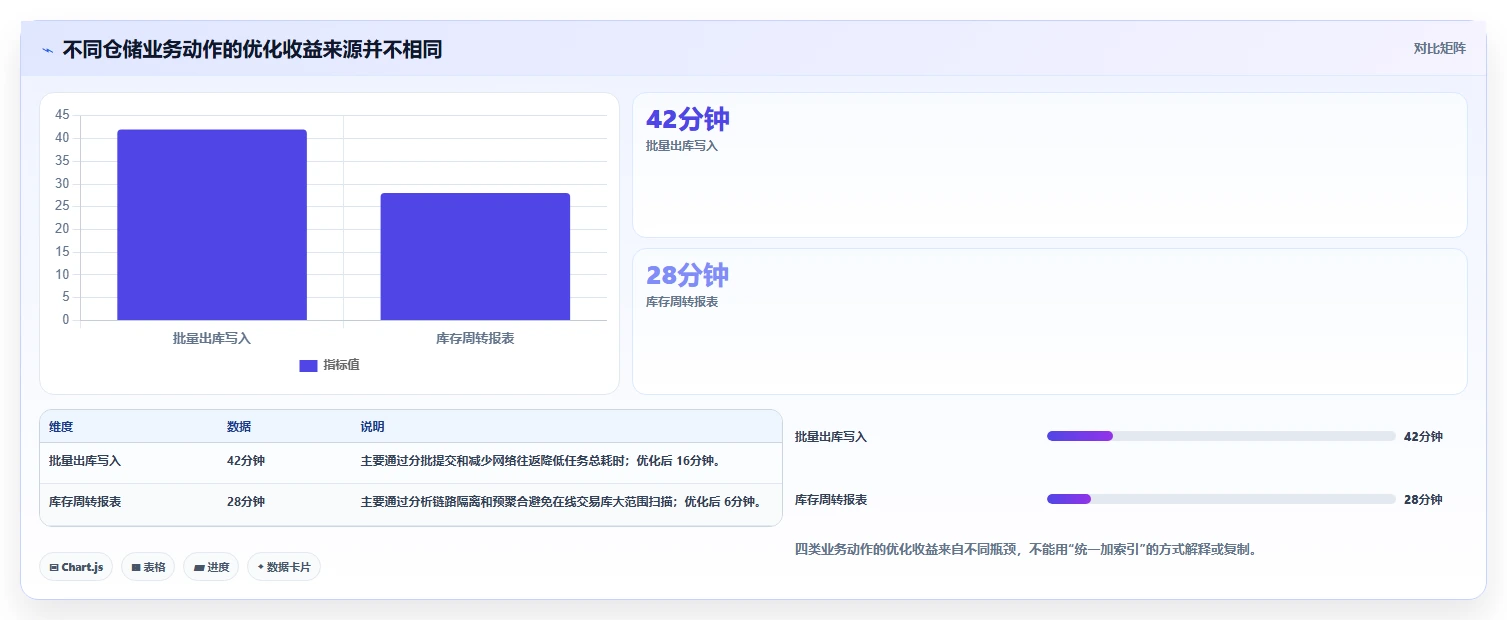Viewport: 1507px width, 620px height.
Task: Click 42分钟 value right of progress bar
Action: point(1423,437)
